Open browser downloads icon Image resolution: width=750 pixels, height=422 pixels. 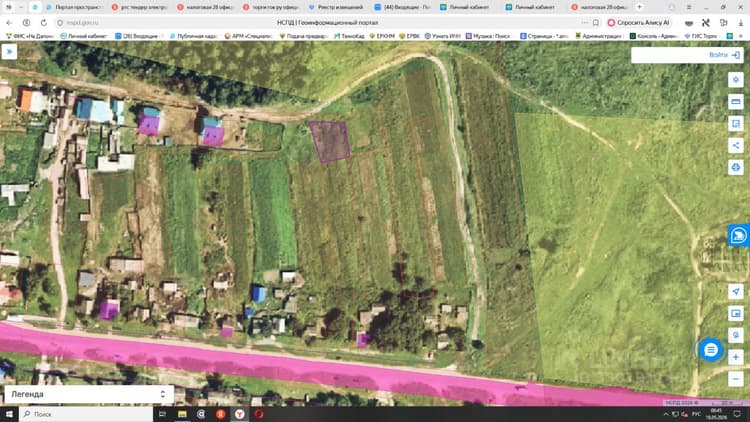pos(740,22)
